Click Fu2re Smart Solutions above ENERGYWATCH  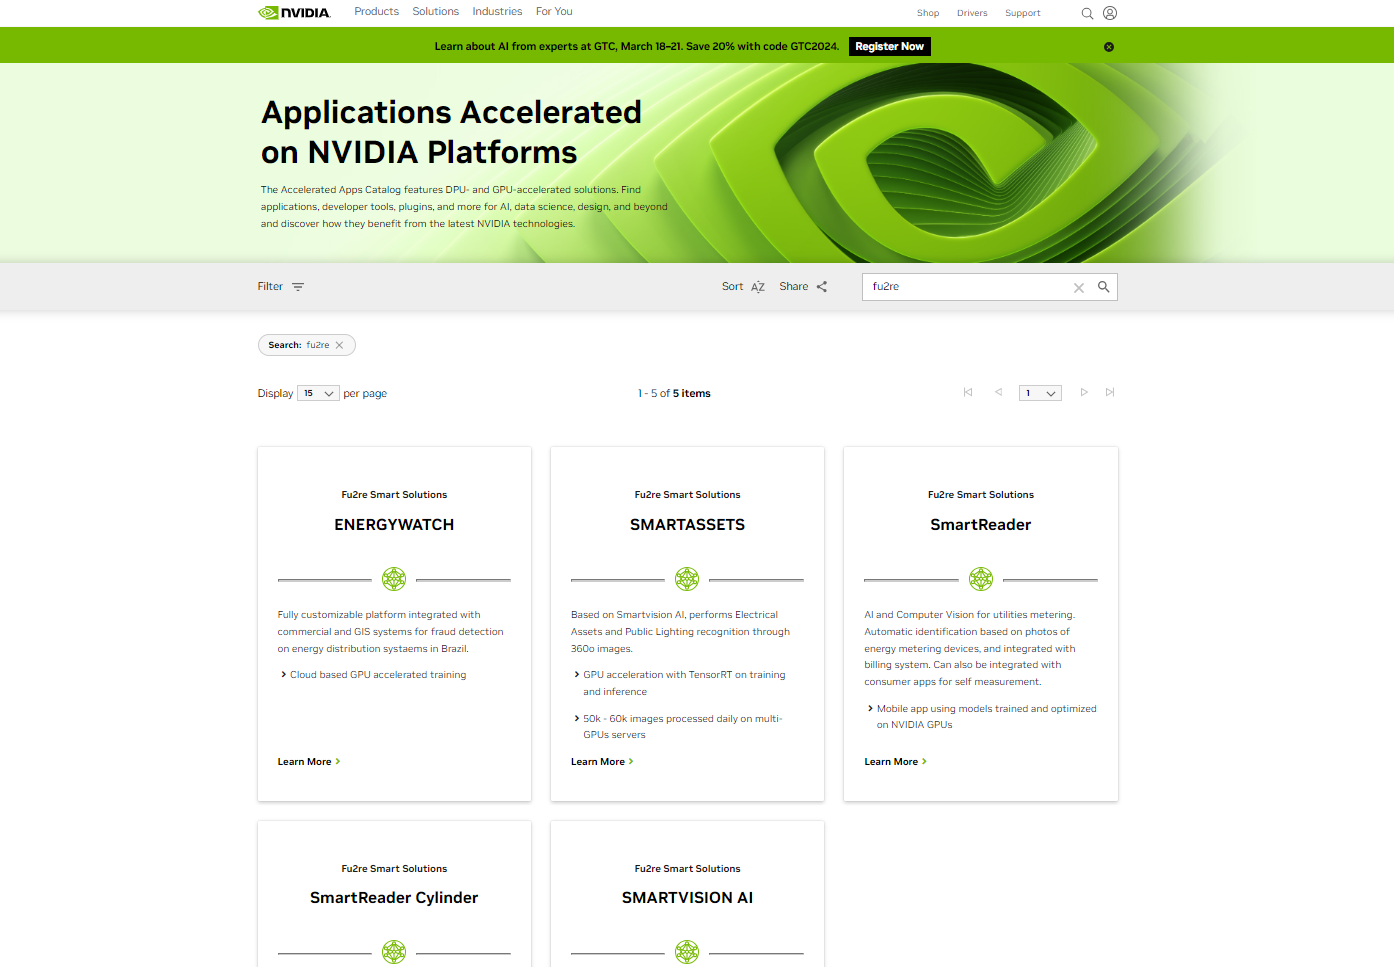[394, 495]
